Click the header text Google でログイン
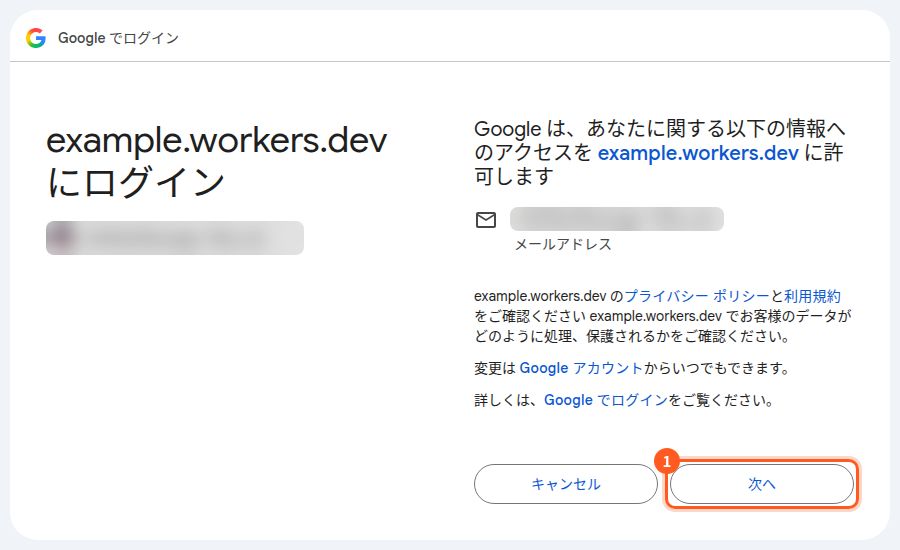The height and width of the screenshot is (550, 900). tap(118, 38)
